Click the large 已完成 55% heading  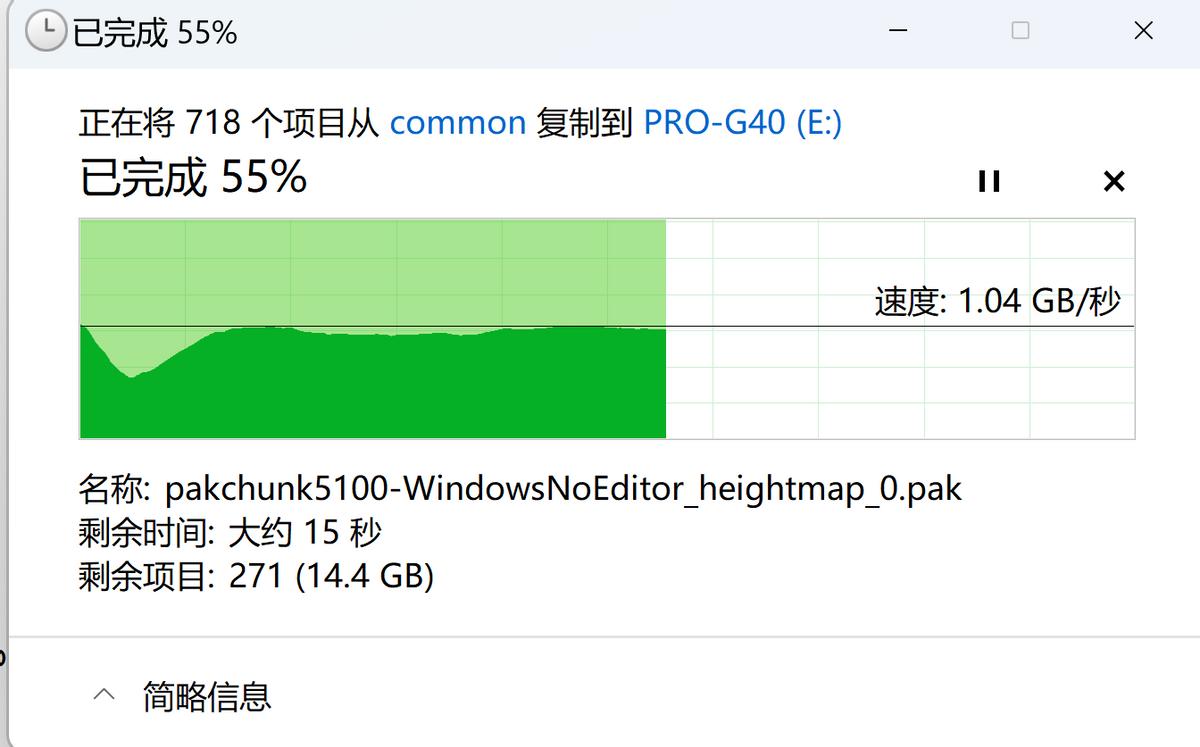(193, 179)
